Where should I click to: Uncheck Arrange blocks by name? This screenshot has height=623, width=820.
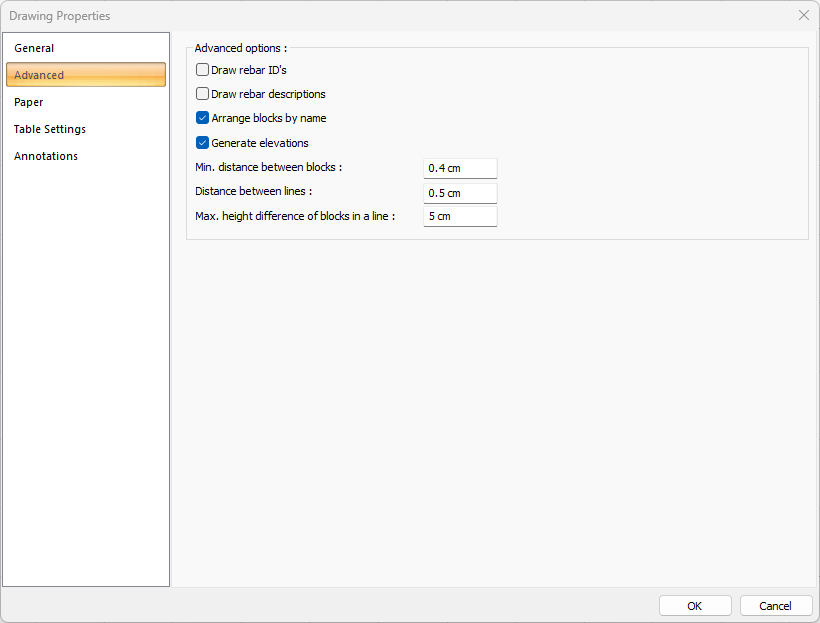203,118
